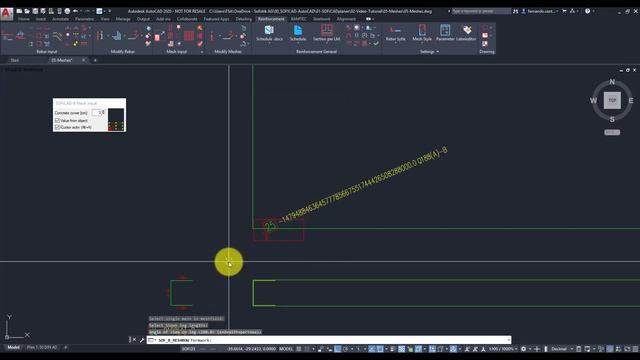Toggle grid display in status bar
Viewport: 640px width, 360px height.
[x=299, y=349]
